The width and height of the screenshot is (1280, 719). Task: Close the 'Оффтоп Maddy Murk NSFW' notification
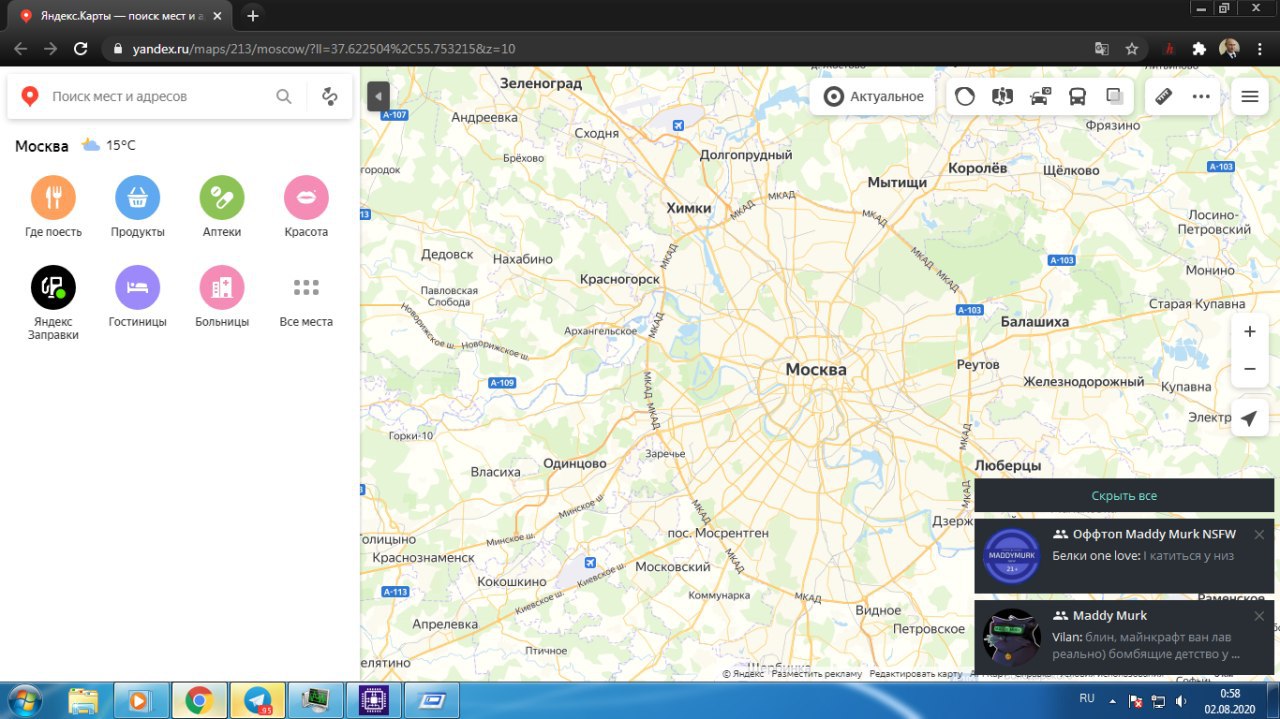point(1259,535)
